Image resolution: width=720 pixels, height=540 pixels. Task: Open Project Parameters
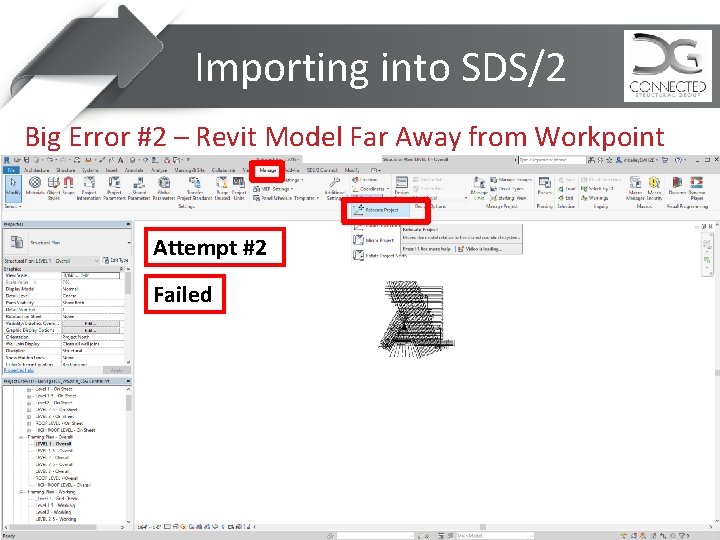click(114, 188)
